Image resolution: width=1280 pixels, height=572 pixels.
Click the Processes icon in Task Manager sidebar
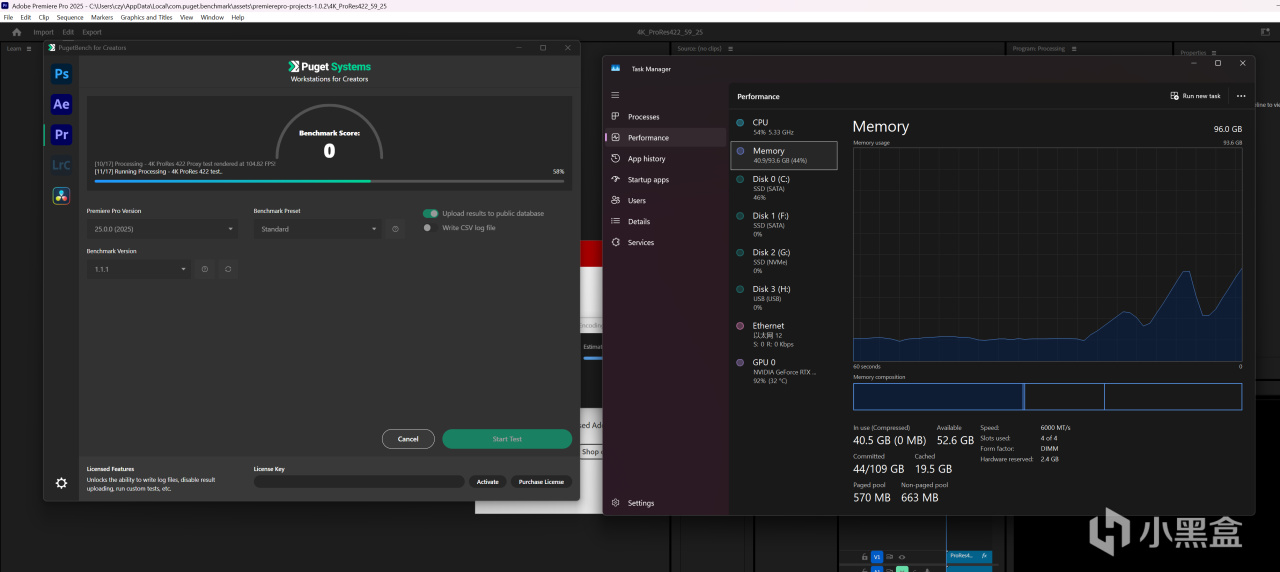tap(616, 117)
